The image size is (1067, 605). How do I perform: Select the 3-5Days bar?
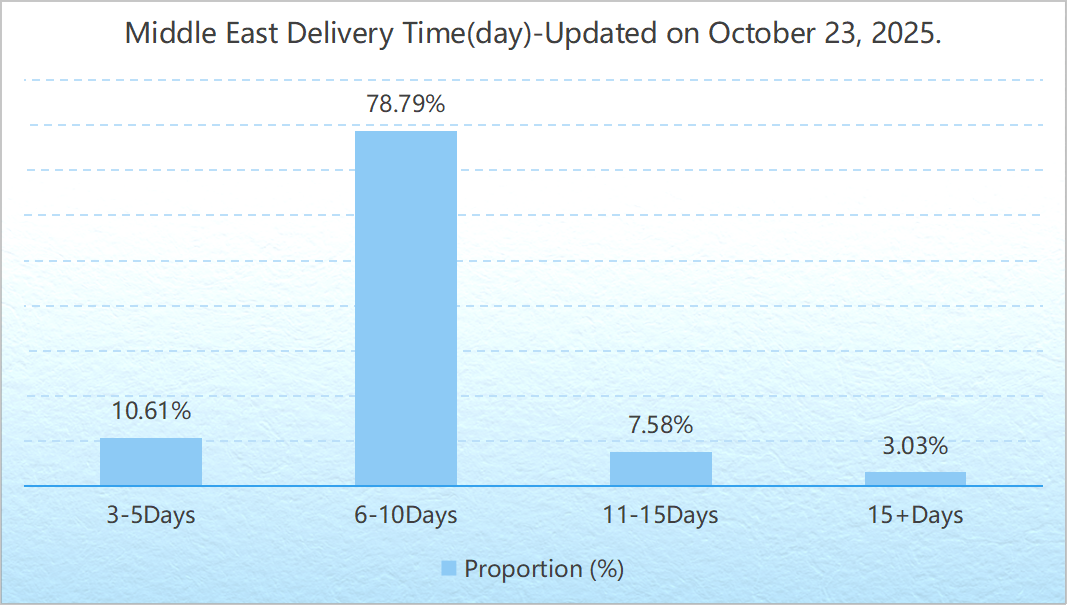tap(151, 462)
